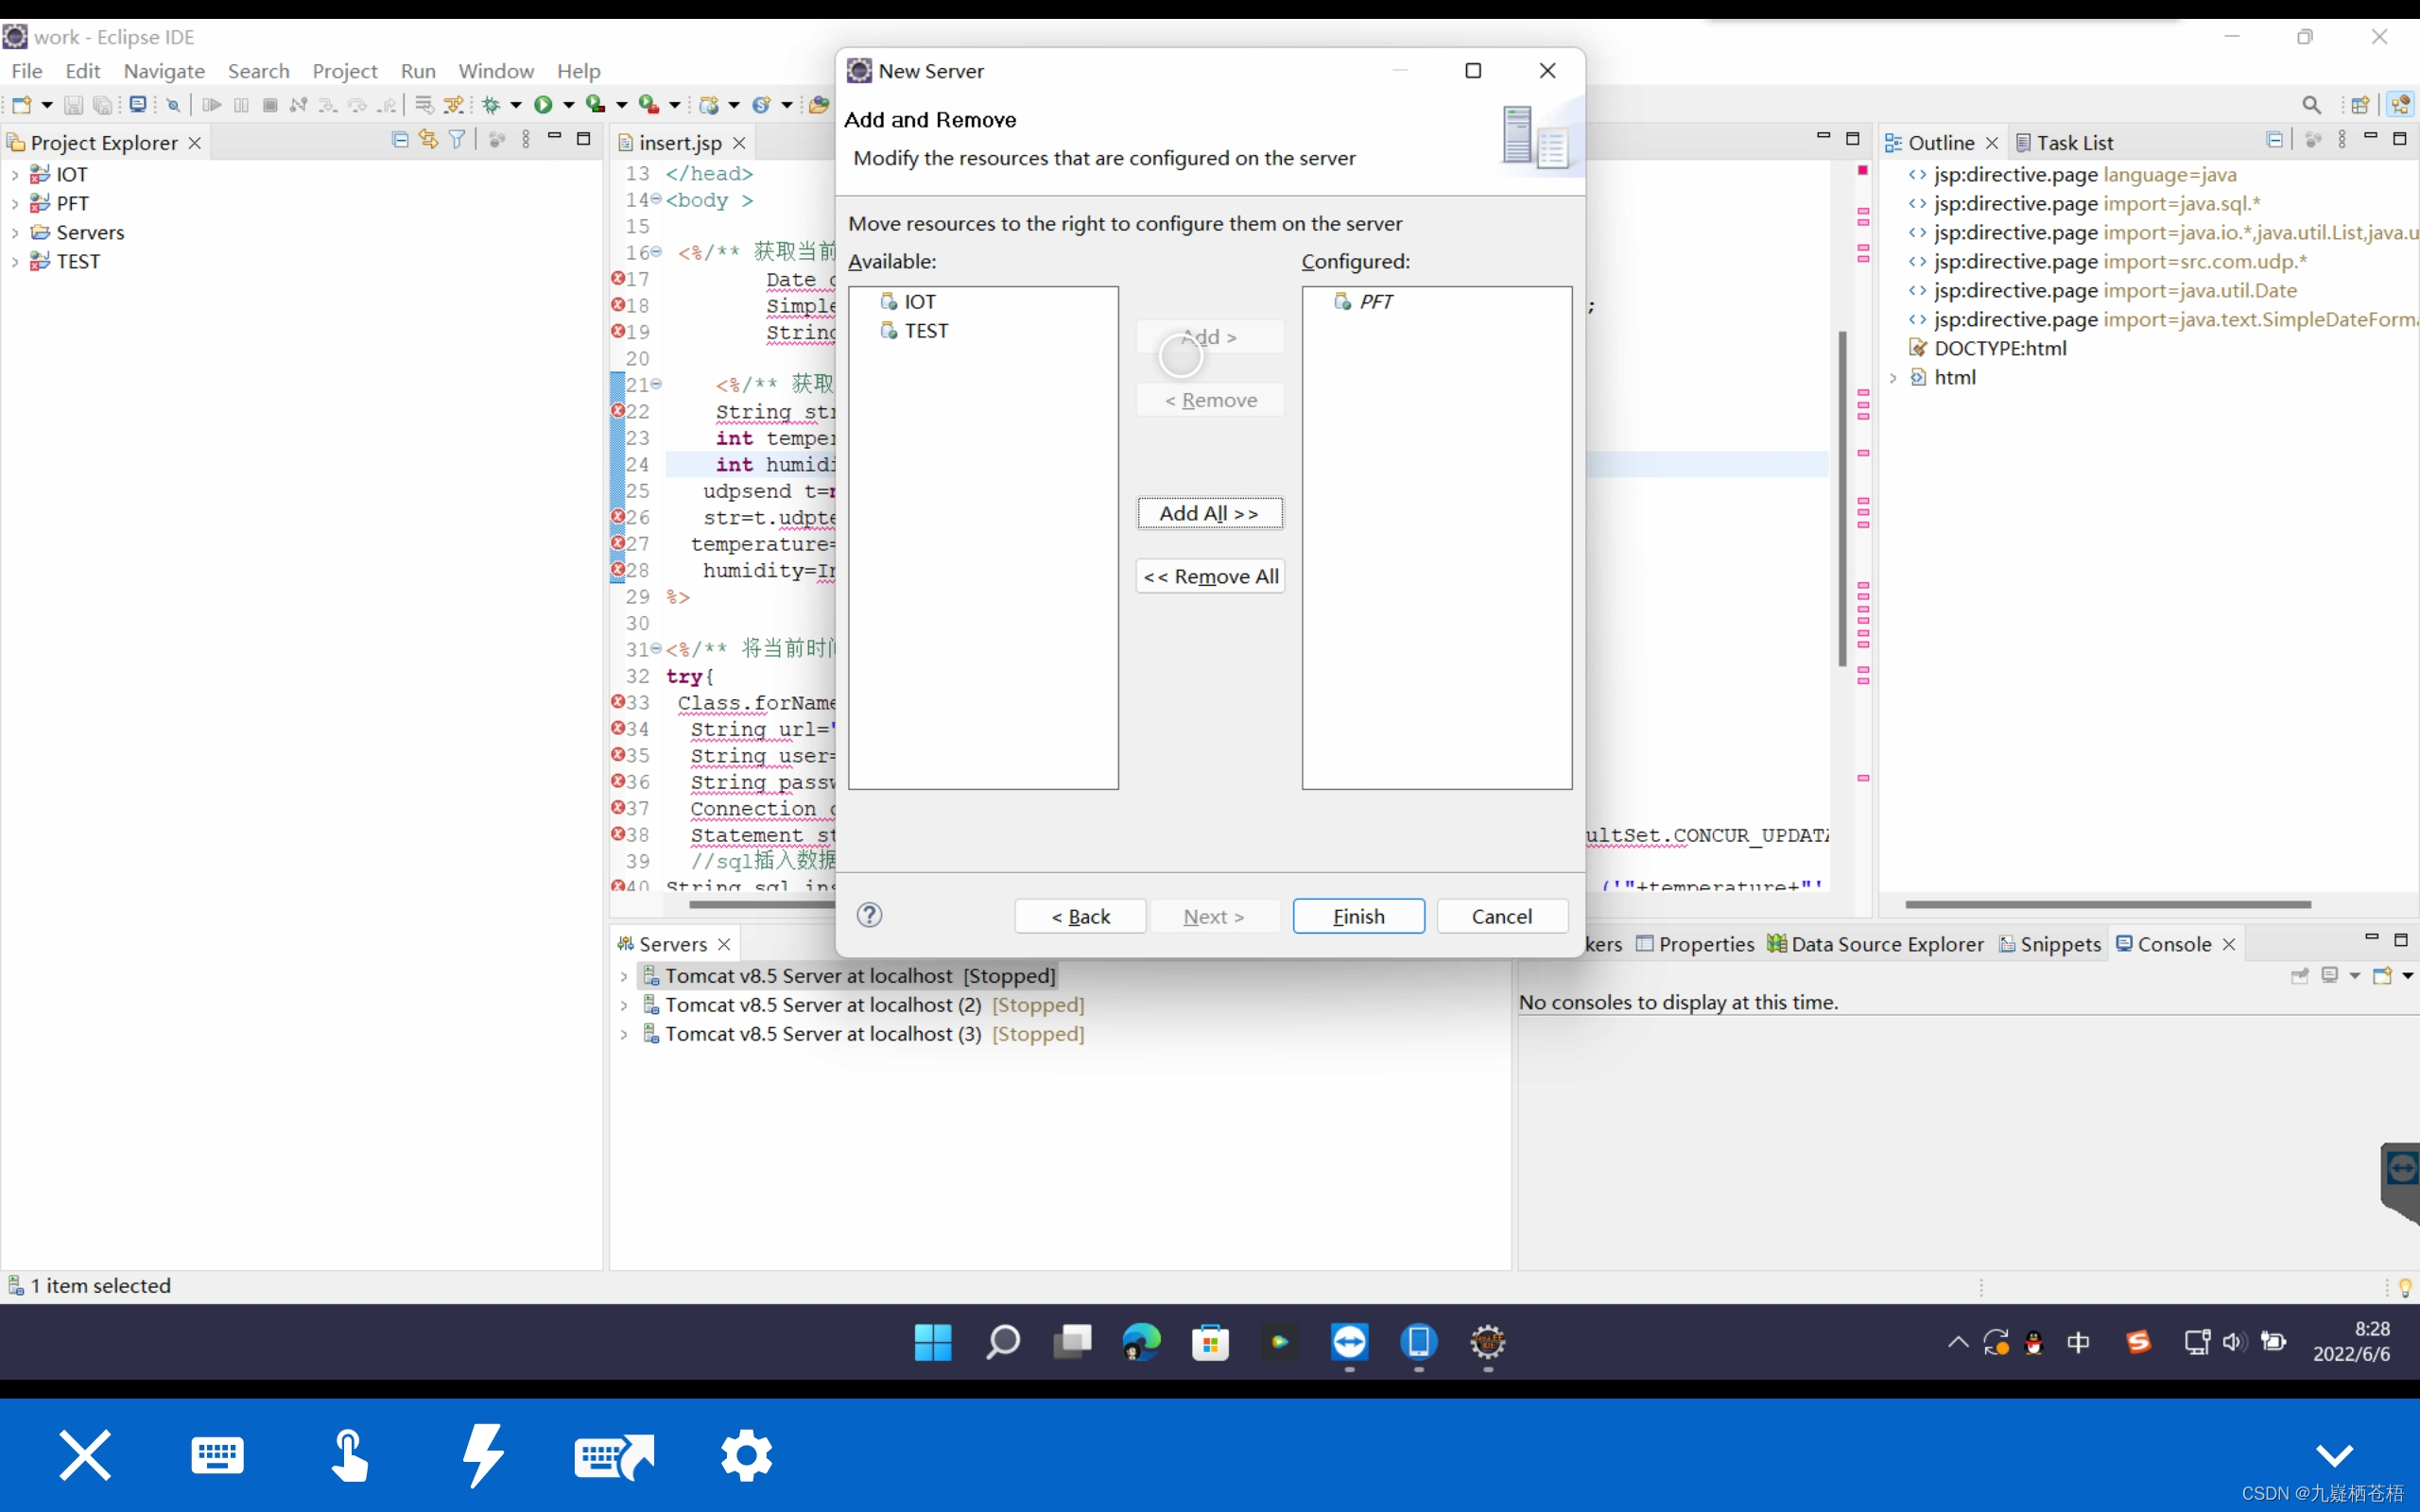Click Finish to complete server setup
This screenshot has width=2420, height=1512.
click(1357, 917)
